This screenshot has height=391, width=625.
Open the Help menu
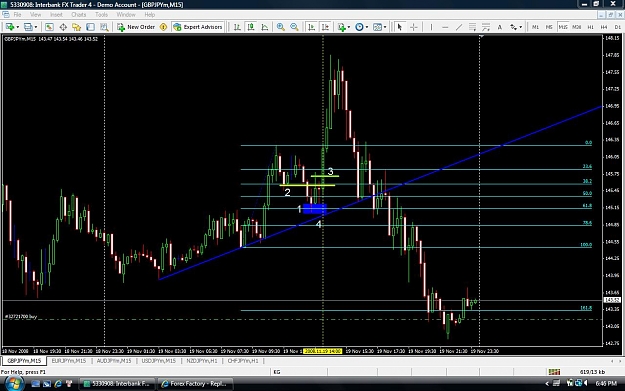[149, 14]
